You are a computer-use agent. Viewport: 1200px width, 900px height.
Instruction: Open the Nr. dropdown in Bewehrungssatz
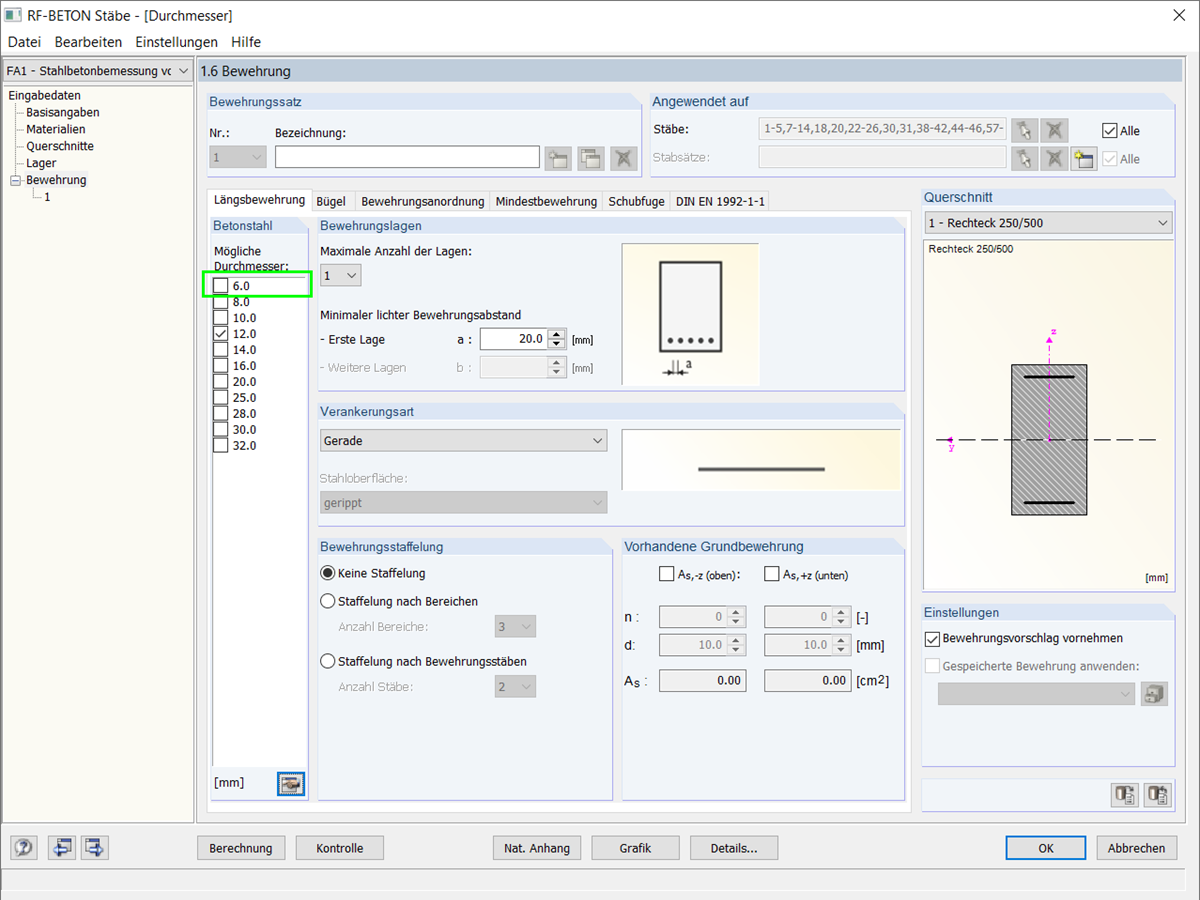click(238, 157)
